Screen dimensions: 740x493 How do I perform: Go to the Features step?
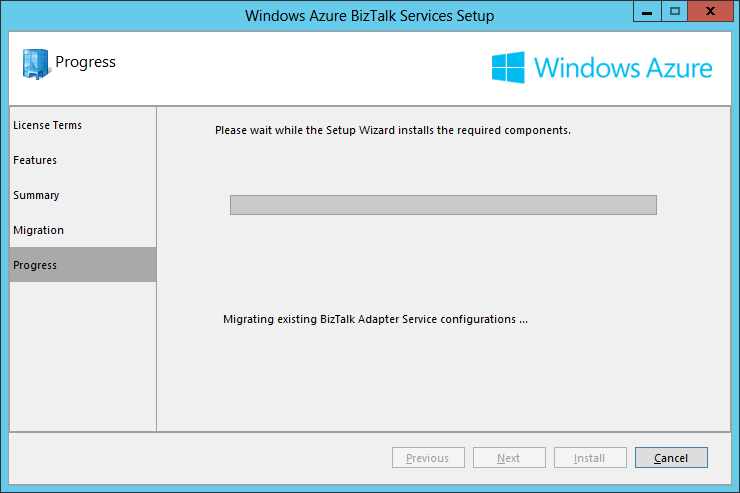point(35,160)
